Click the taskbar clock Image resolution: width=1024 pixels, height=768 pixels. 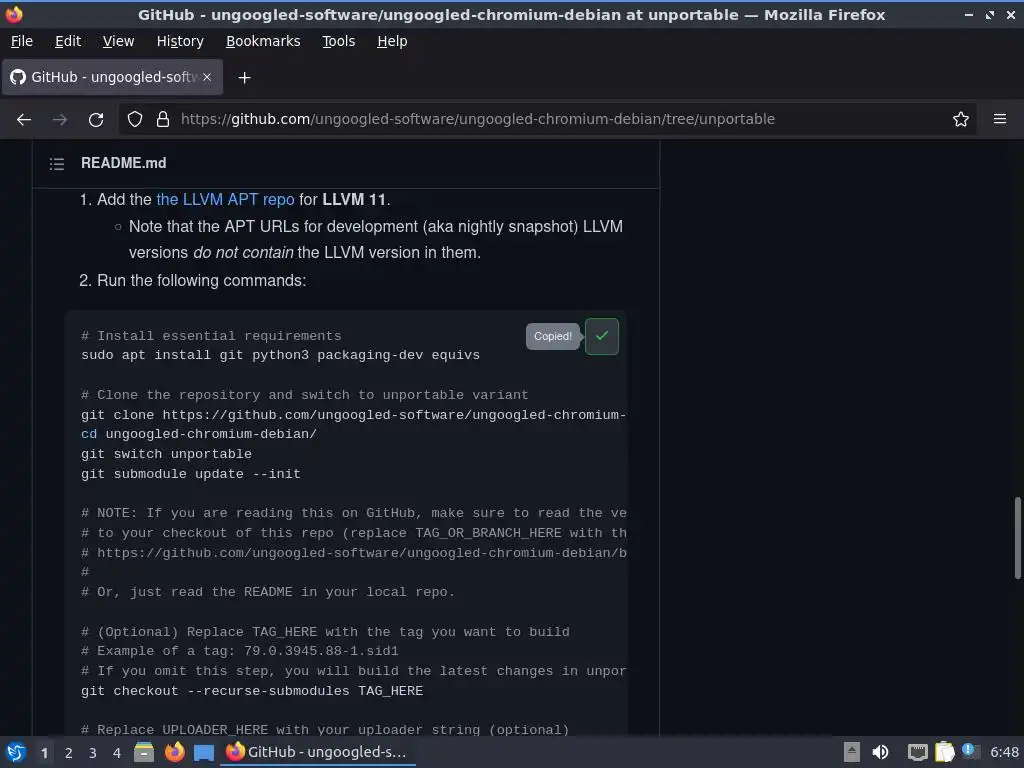click(1004, 752)
